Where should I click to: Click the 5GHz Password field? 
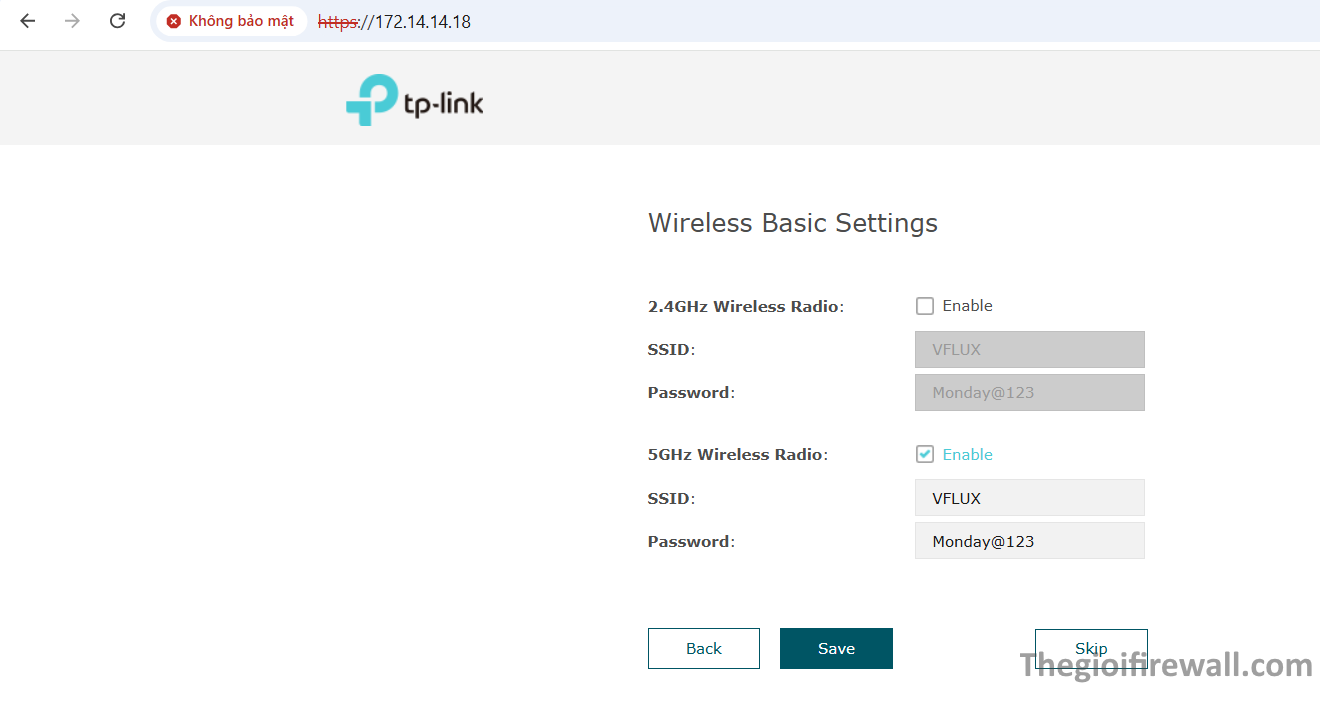(x=1029, y=541)
